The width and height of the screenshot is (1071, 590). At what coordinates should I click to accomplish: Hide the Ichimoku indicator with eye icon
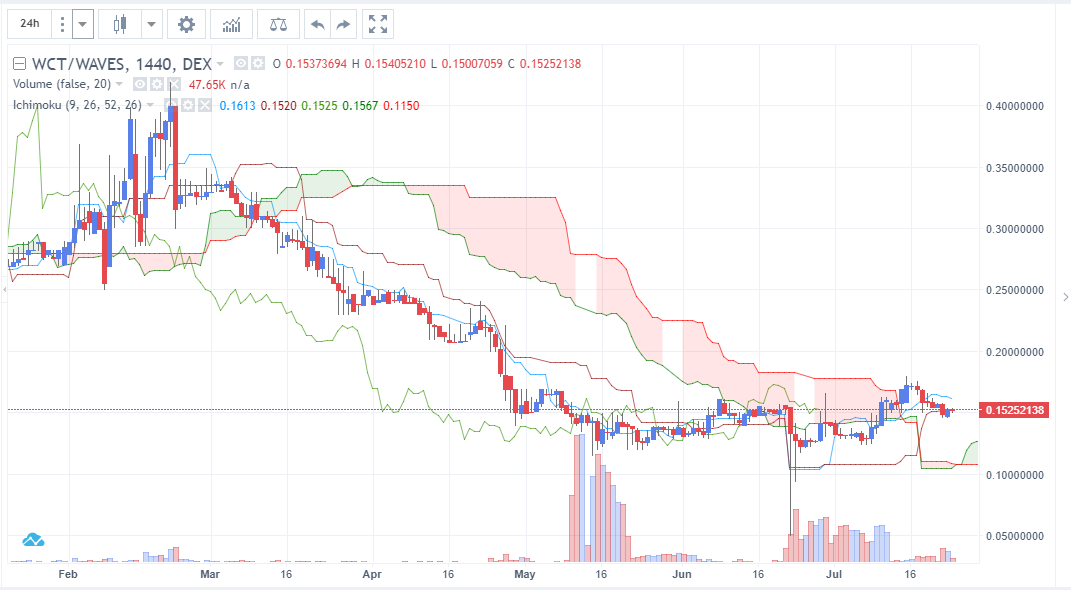170,105
